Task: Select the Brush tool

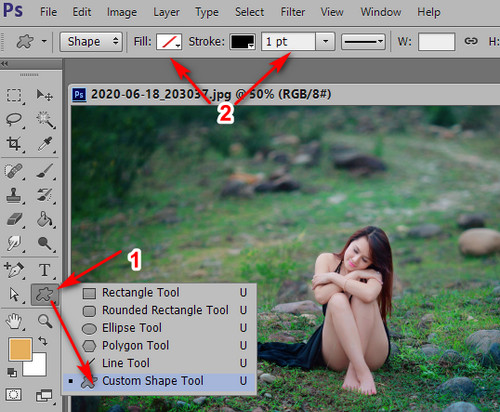Action: click(x=45, y=171)
